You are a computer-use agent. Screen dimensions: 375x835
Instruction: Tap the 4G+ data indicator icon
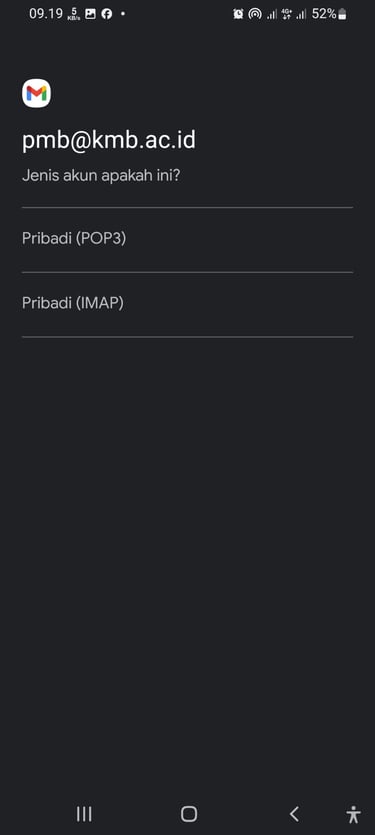click(286, 14)
